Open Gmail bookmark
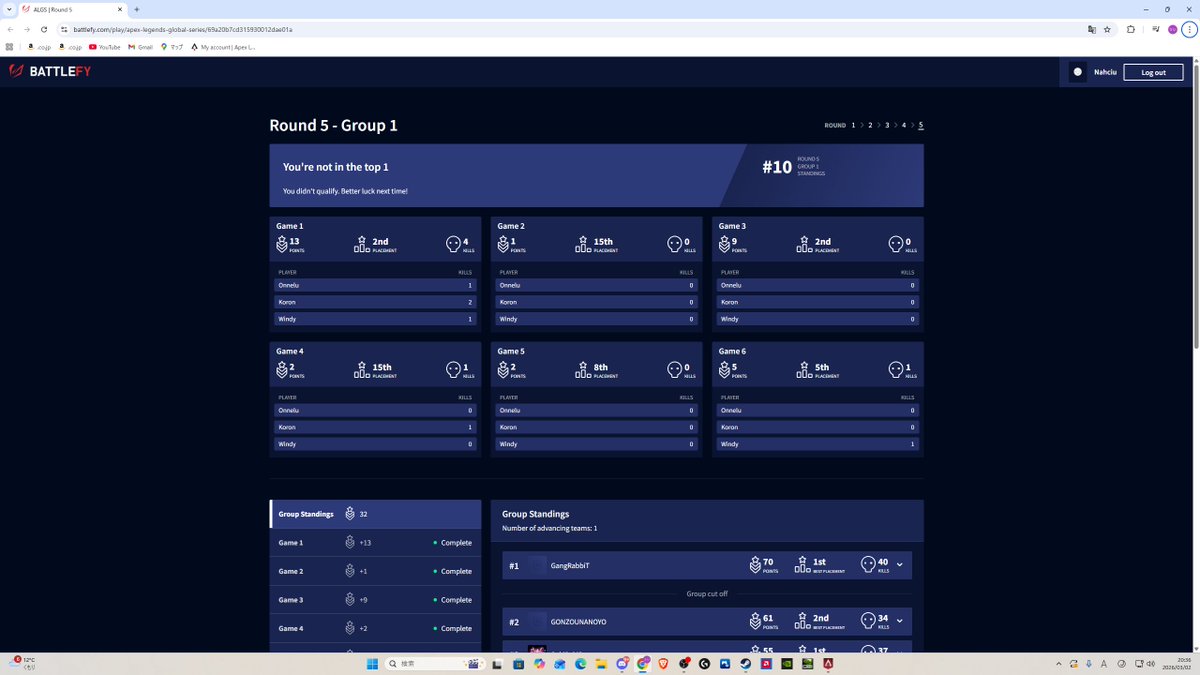1200x675 pixels. pyautogui.click(x=140, y=46)
